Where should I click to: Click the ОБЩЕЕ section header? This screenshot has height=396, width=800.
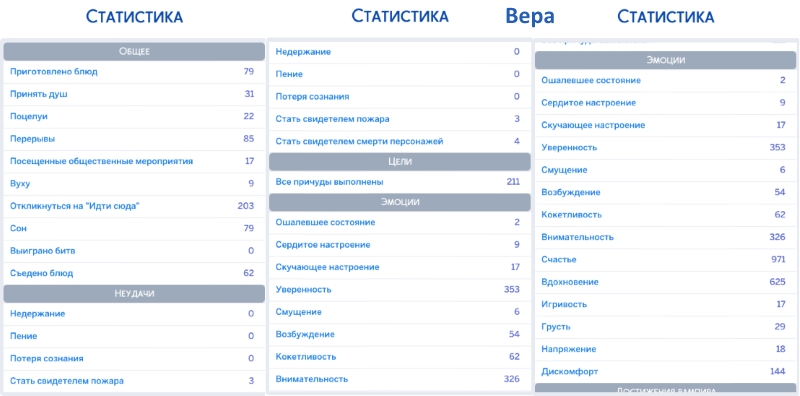(134, 52)
